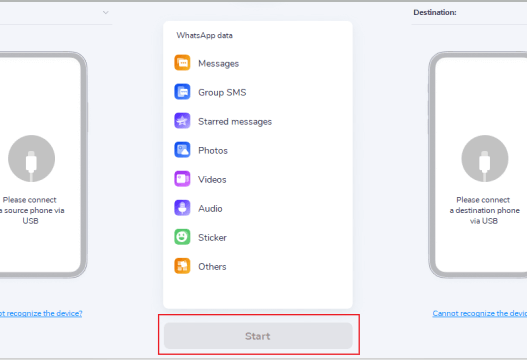Click the blue Group SMS icon

pyautogui.click(x=182, y=92)
